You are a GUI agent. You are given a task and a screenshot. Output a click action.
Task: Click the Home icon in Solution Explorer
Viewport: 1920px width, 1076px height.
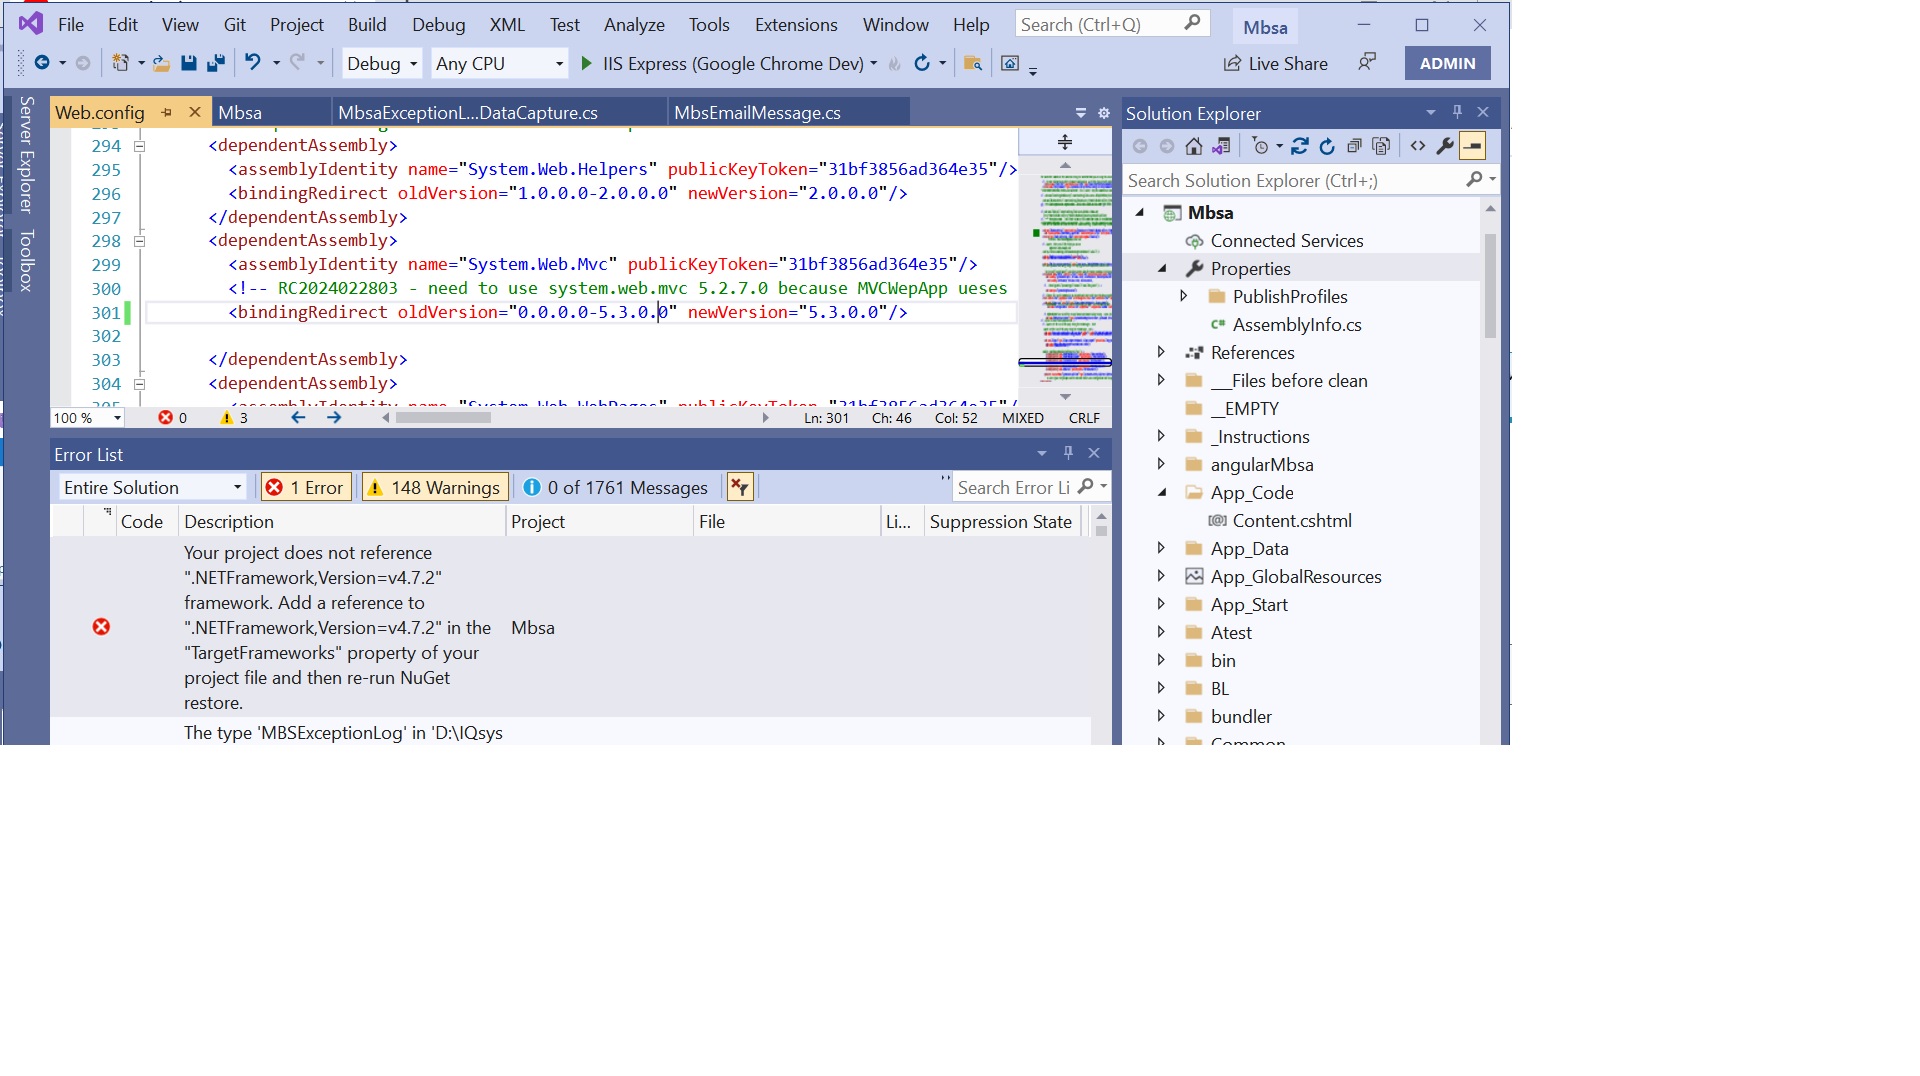coord(1193,146)
